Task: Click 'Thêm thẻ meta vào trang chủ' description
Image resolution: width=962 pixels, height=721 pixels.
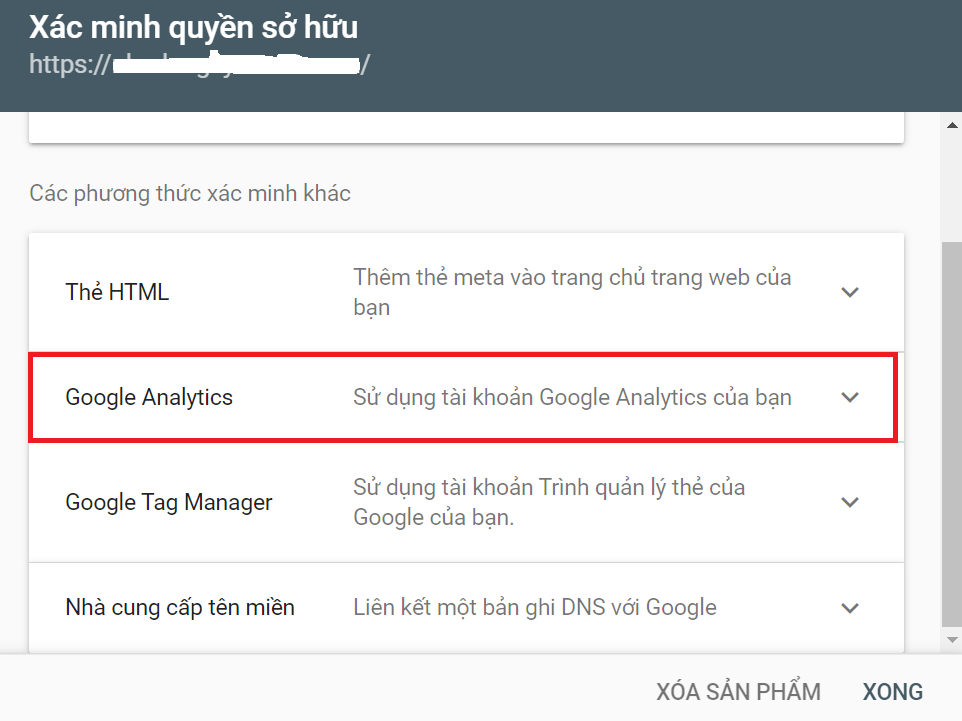Action: pos(572,292)
